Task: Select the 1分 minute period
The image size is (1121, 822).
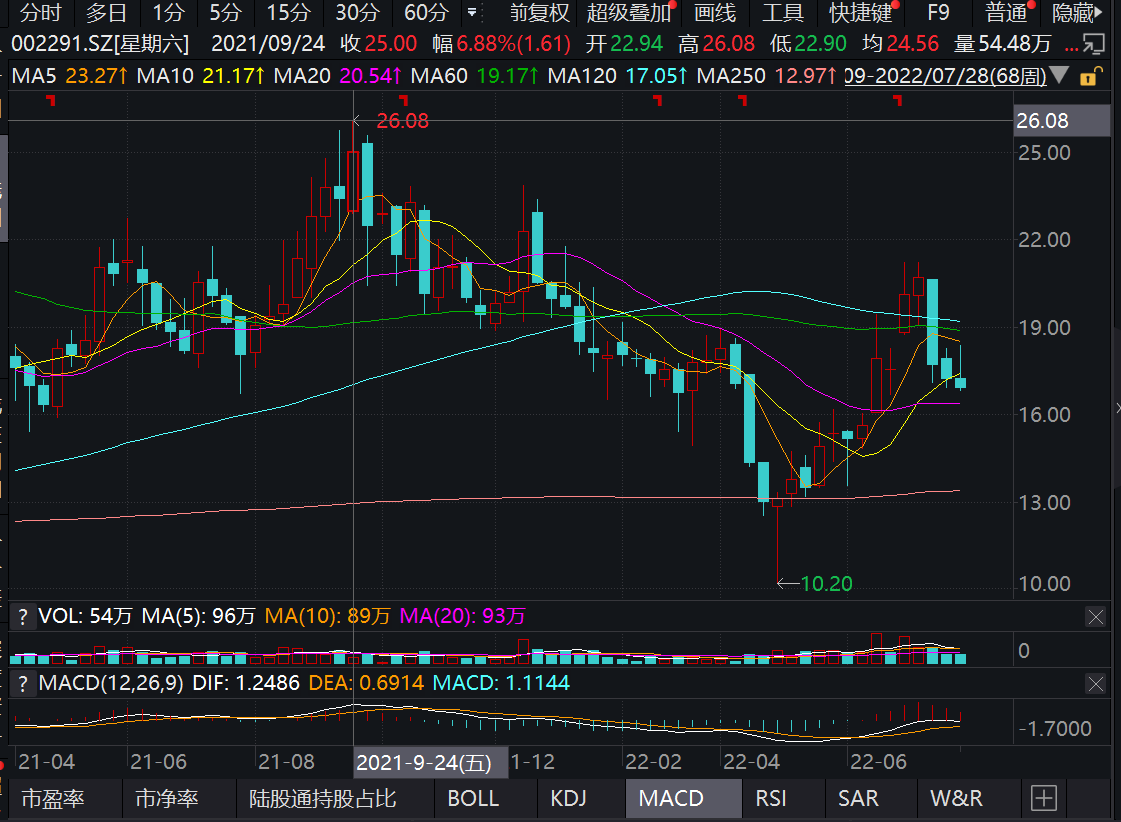Action: (169, 12)
